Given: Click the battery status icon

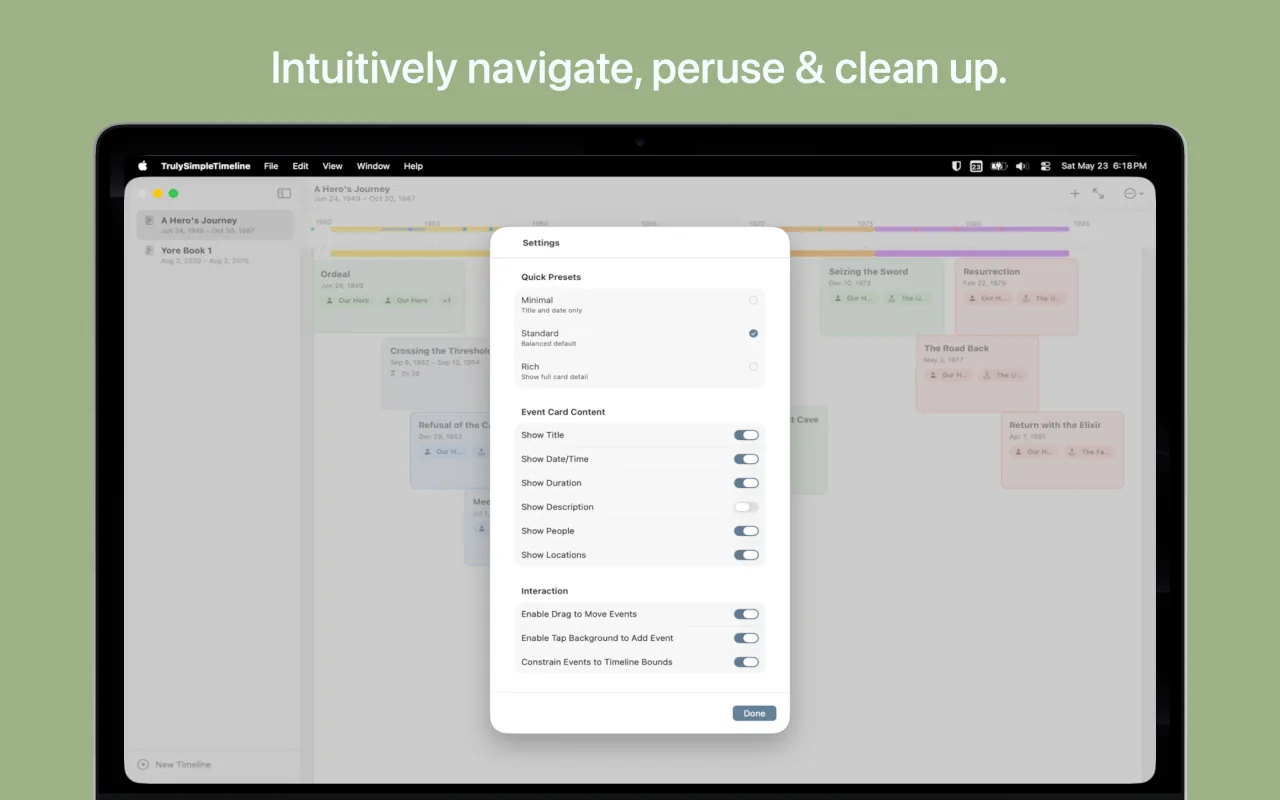Looking at the screenshot, I should pyautogui.click(x=999, y=166).
